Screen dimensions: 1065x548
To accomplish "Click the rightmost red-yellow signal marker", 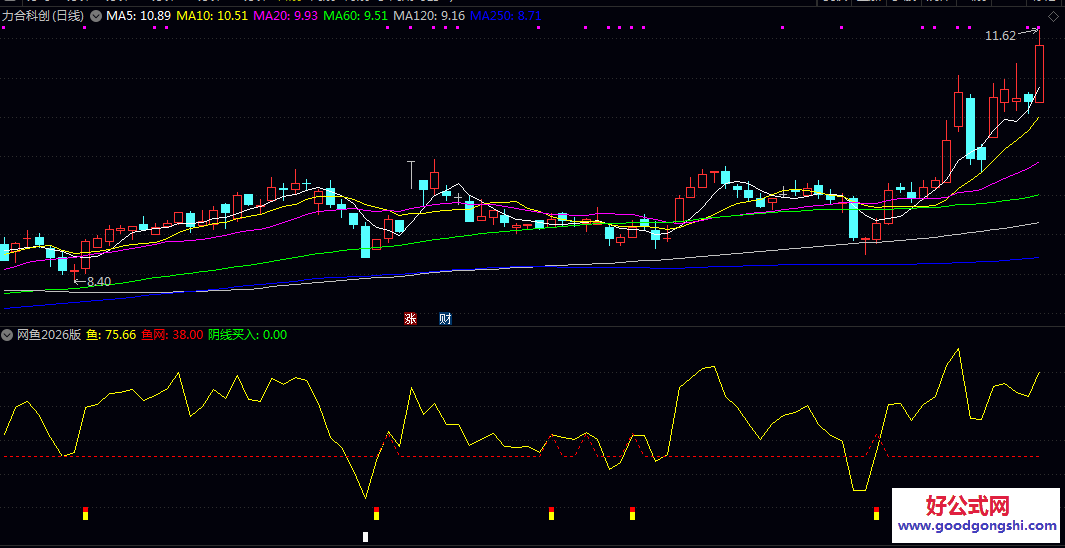I will coord(876,514).
